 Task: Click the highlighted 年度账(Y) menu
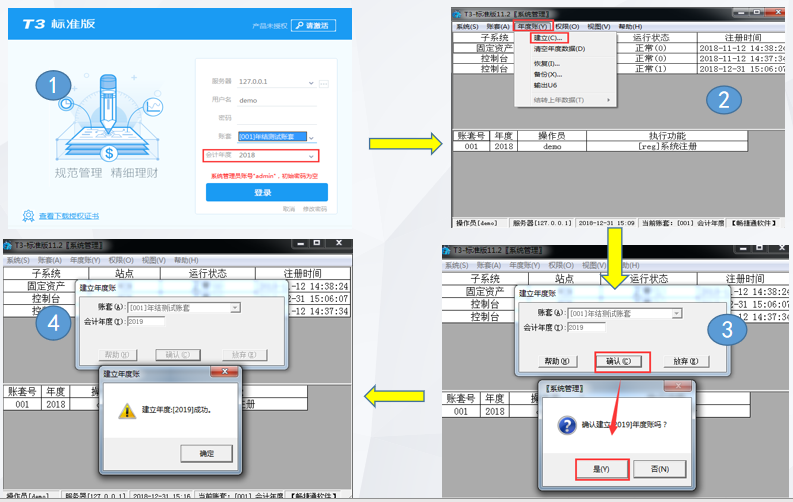533,26
